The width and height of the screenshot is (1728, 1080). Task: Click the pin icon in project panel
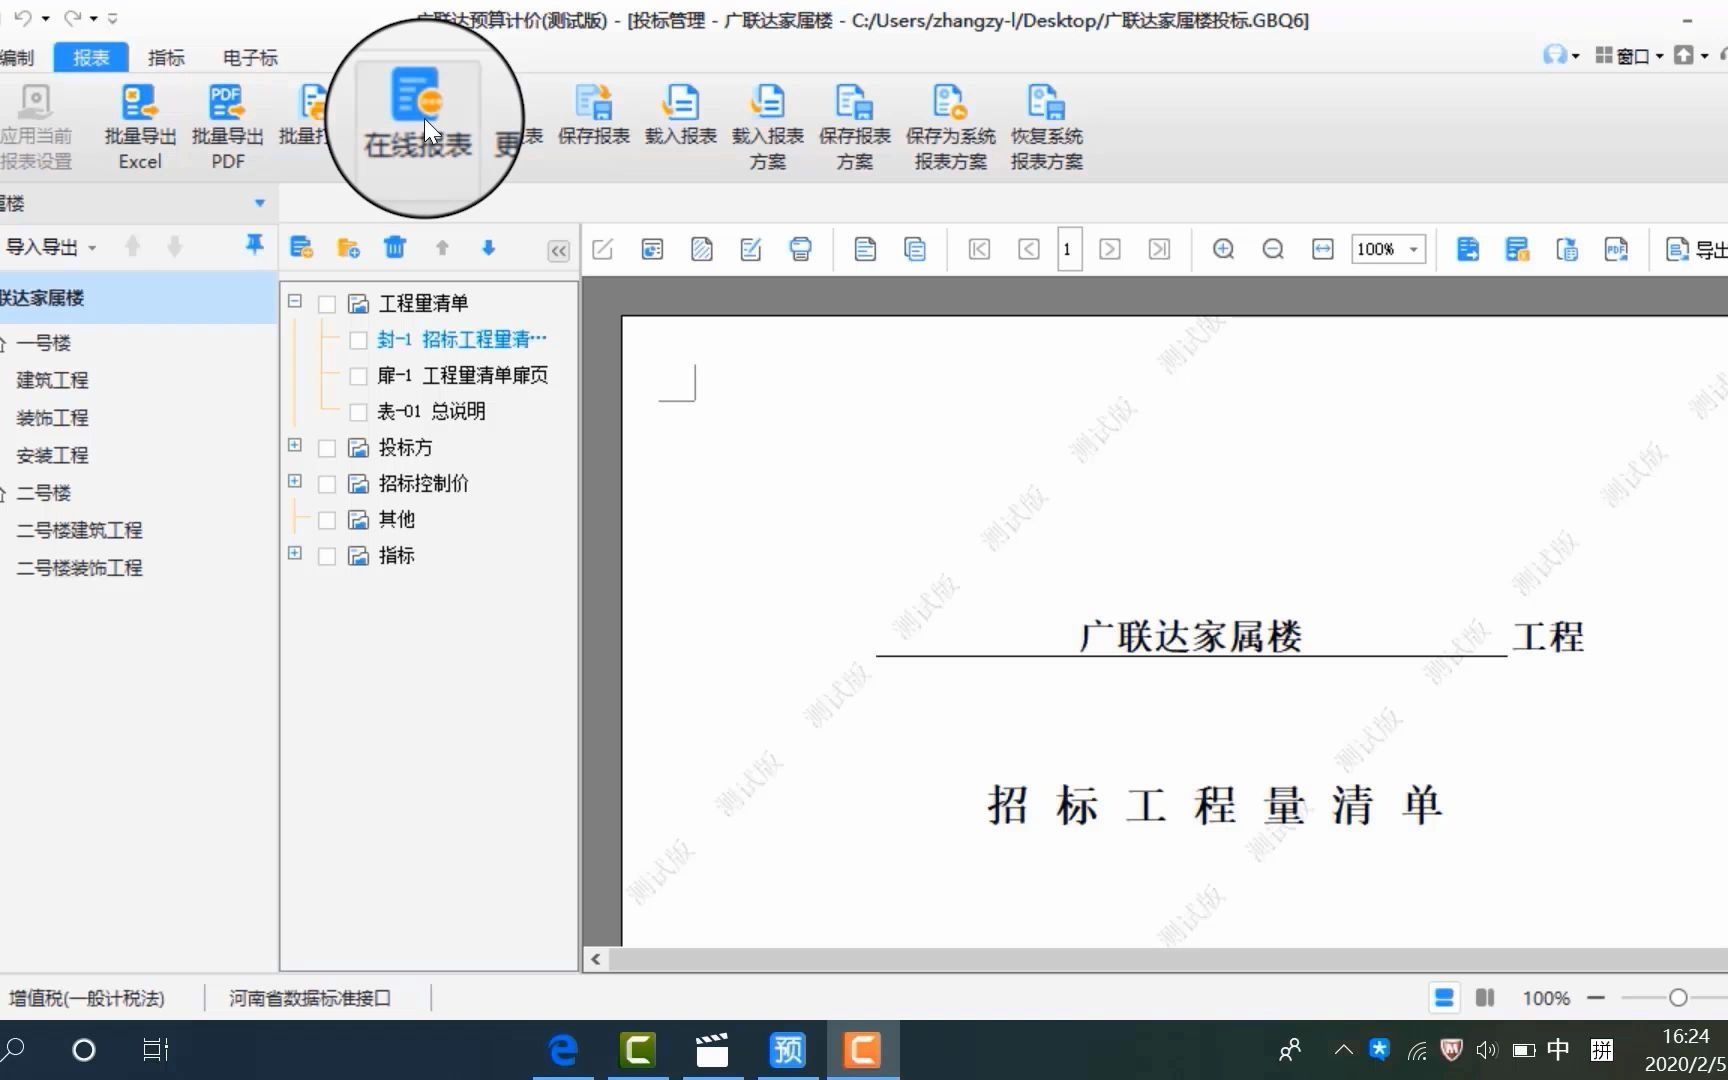click(255, 245)
